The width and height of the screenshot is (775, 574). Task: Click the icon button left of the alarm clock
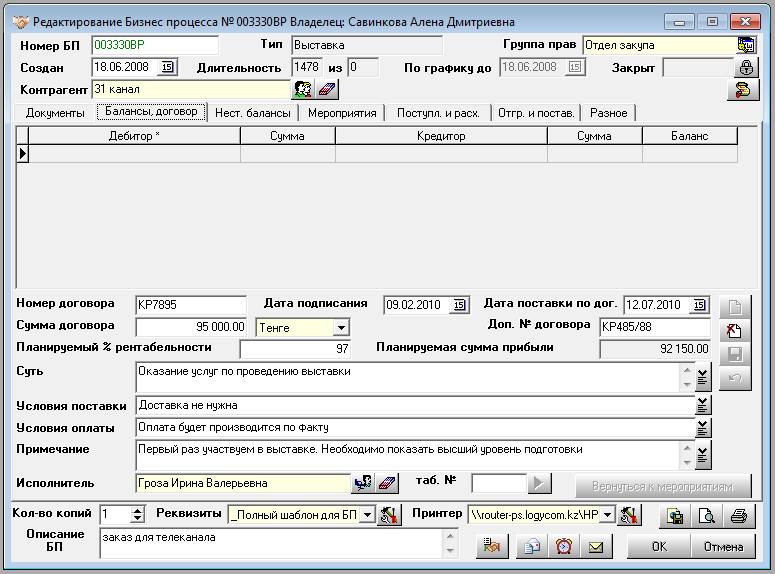tap(532, 546)
